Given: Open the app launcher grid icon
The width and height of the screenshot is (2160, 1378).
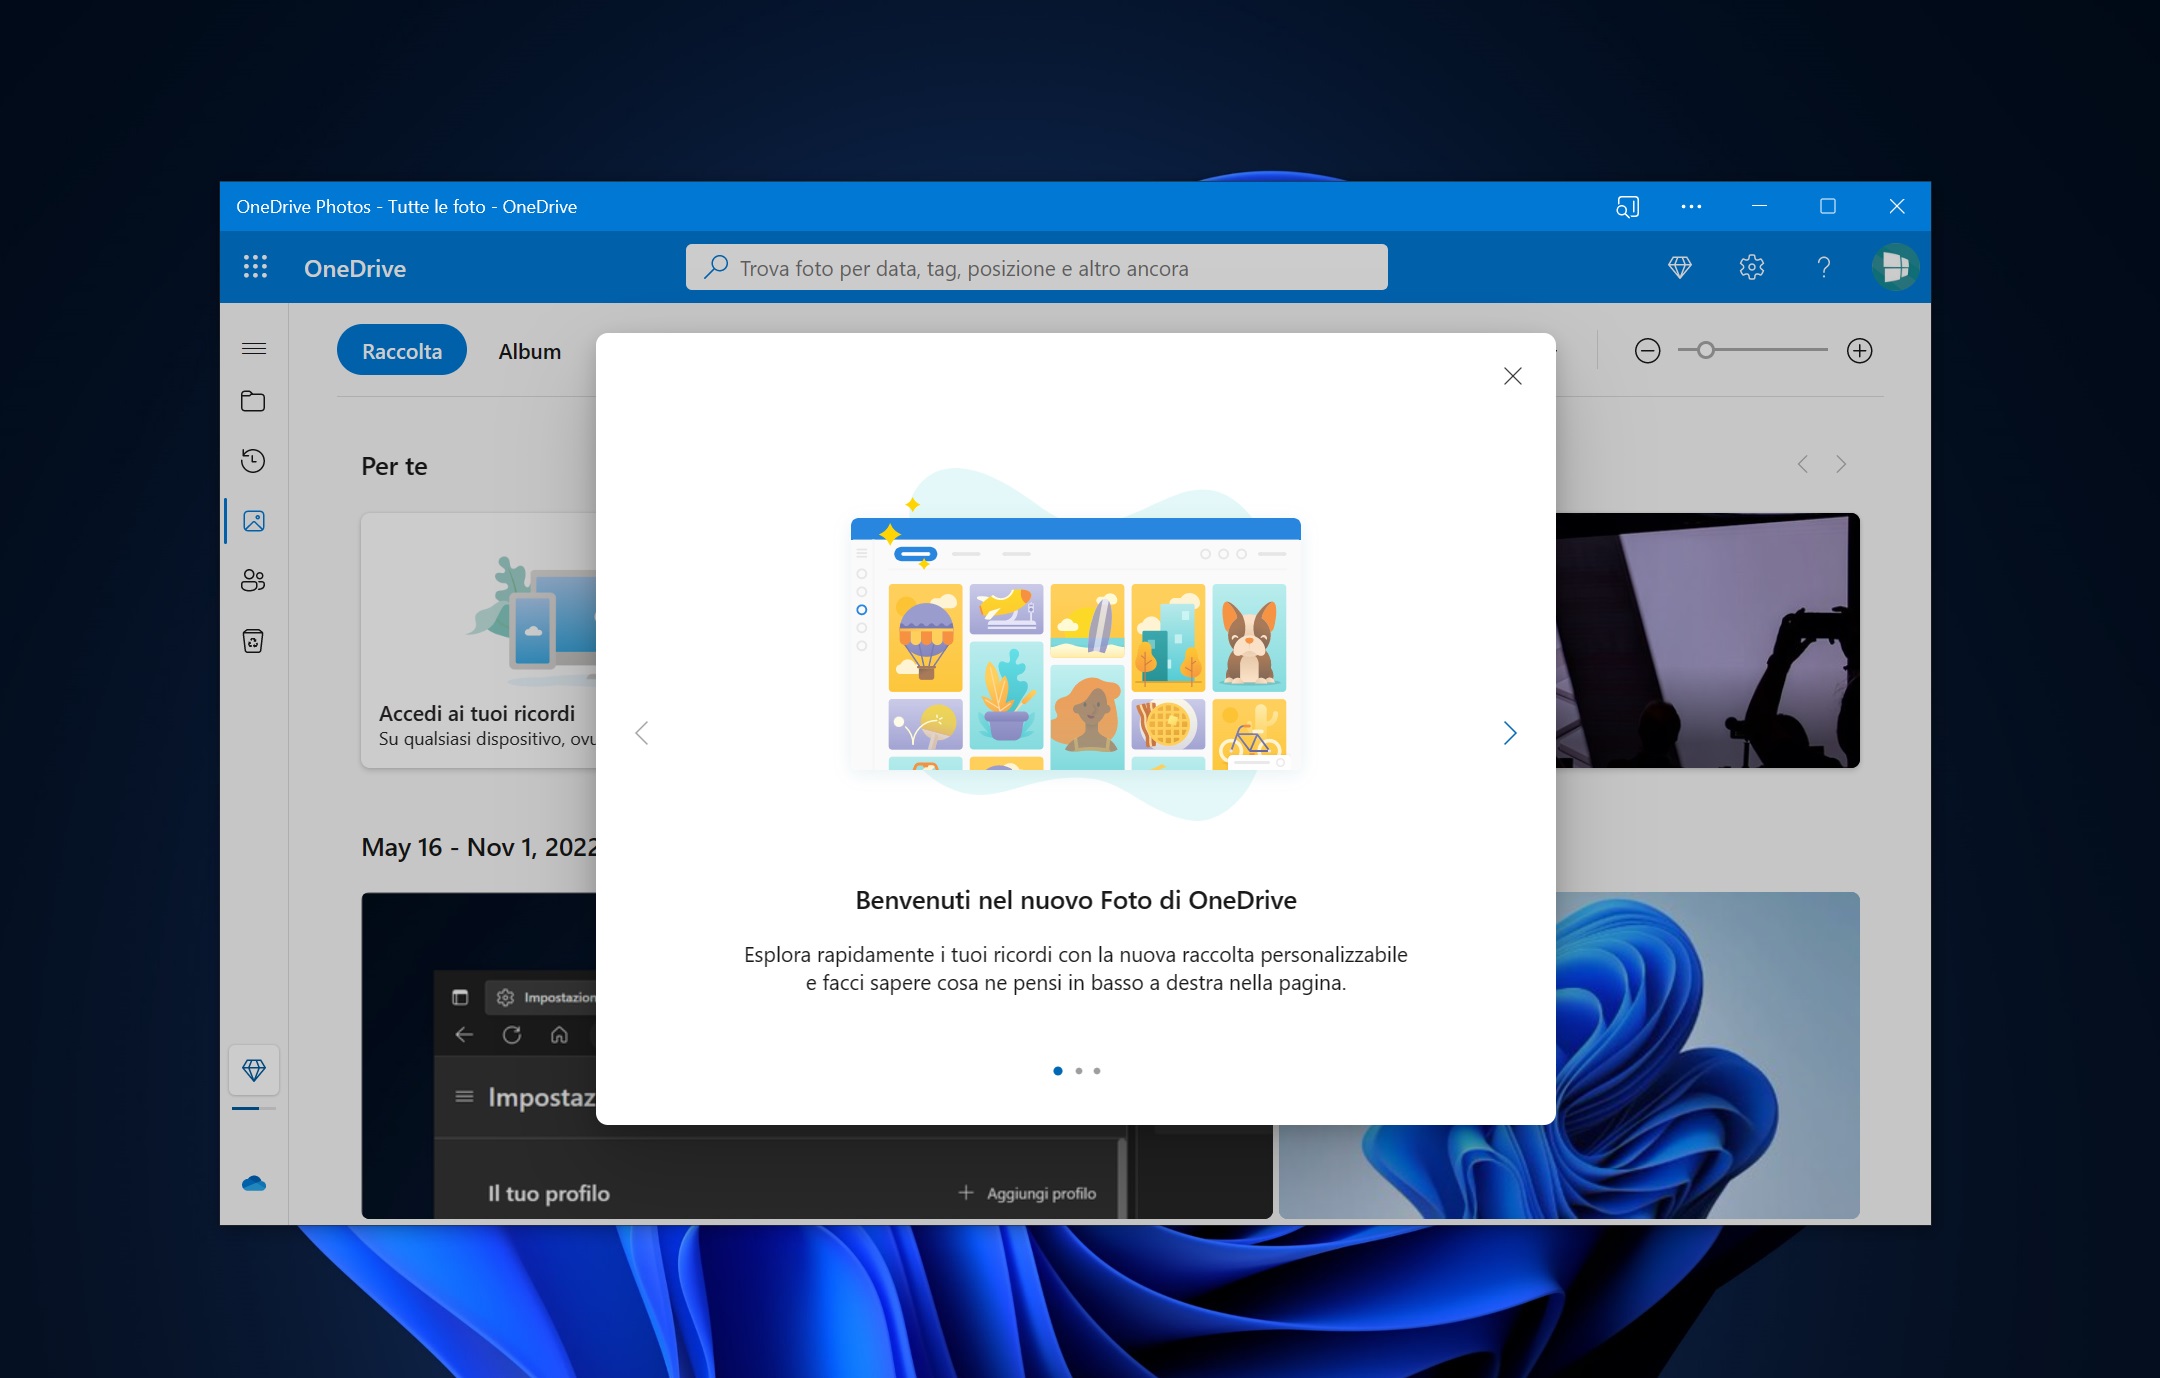Looking at the screenshot, I should (x=255, y=267).
